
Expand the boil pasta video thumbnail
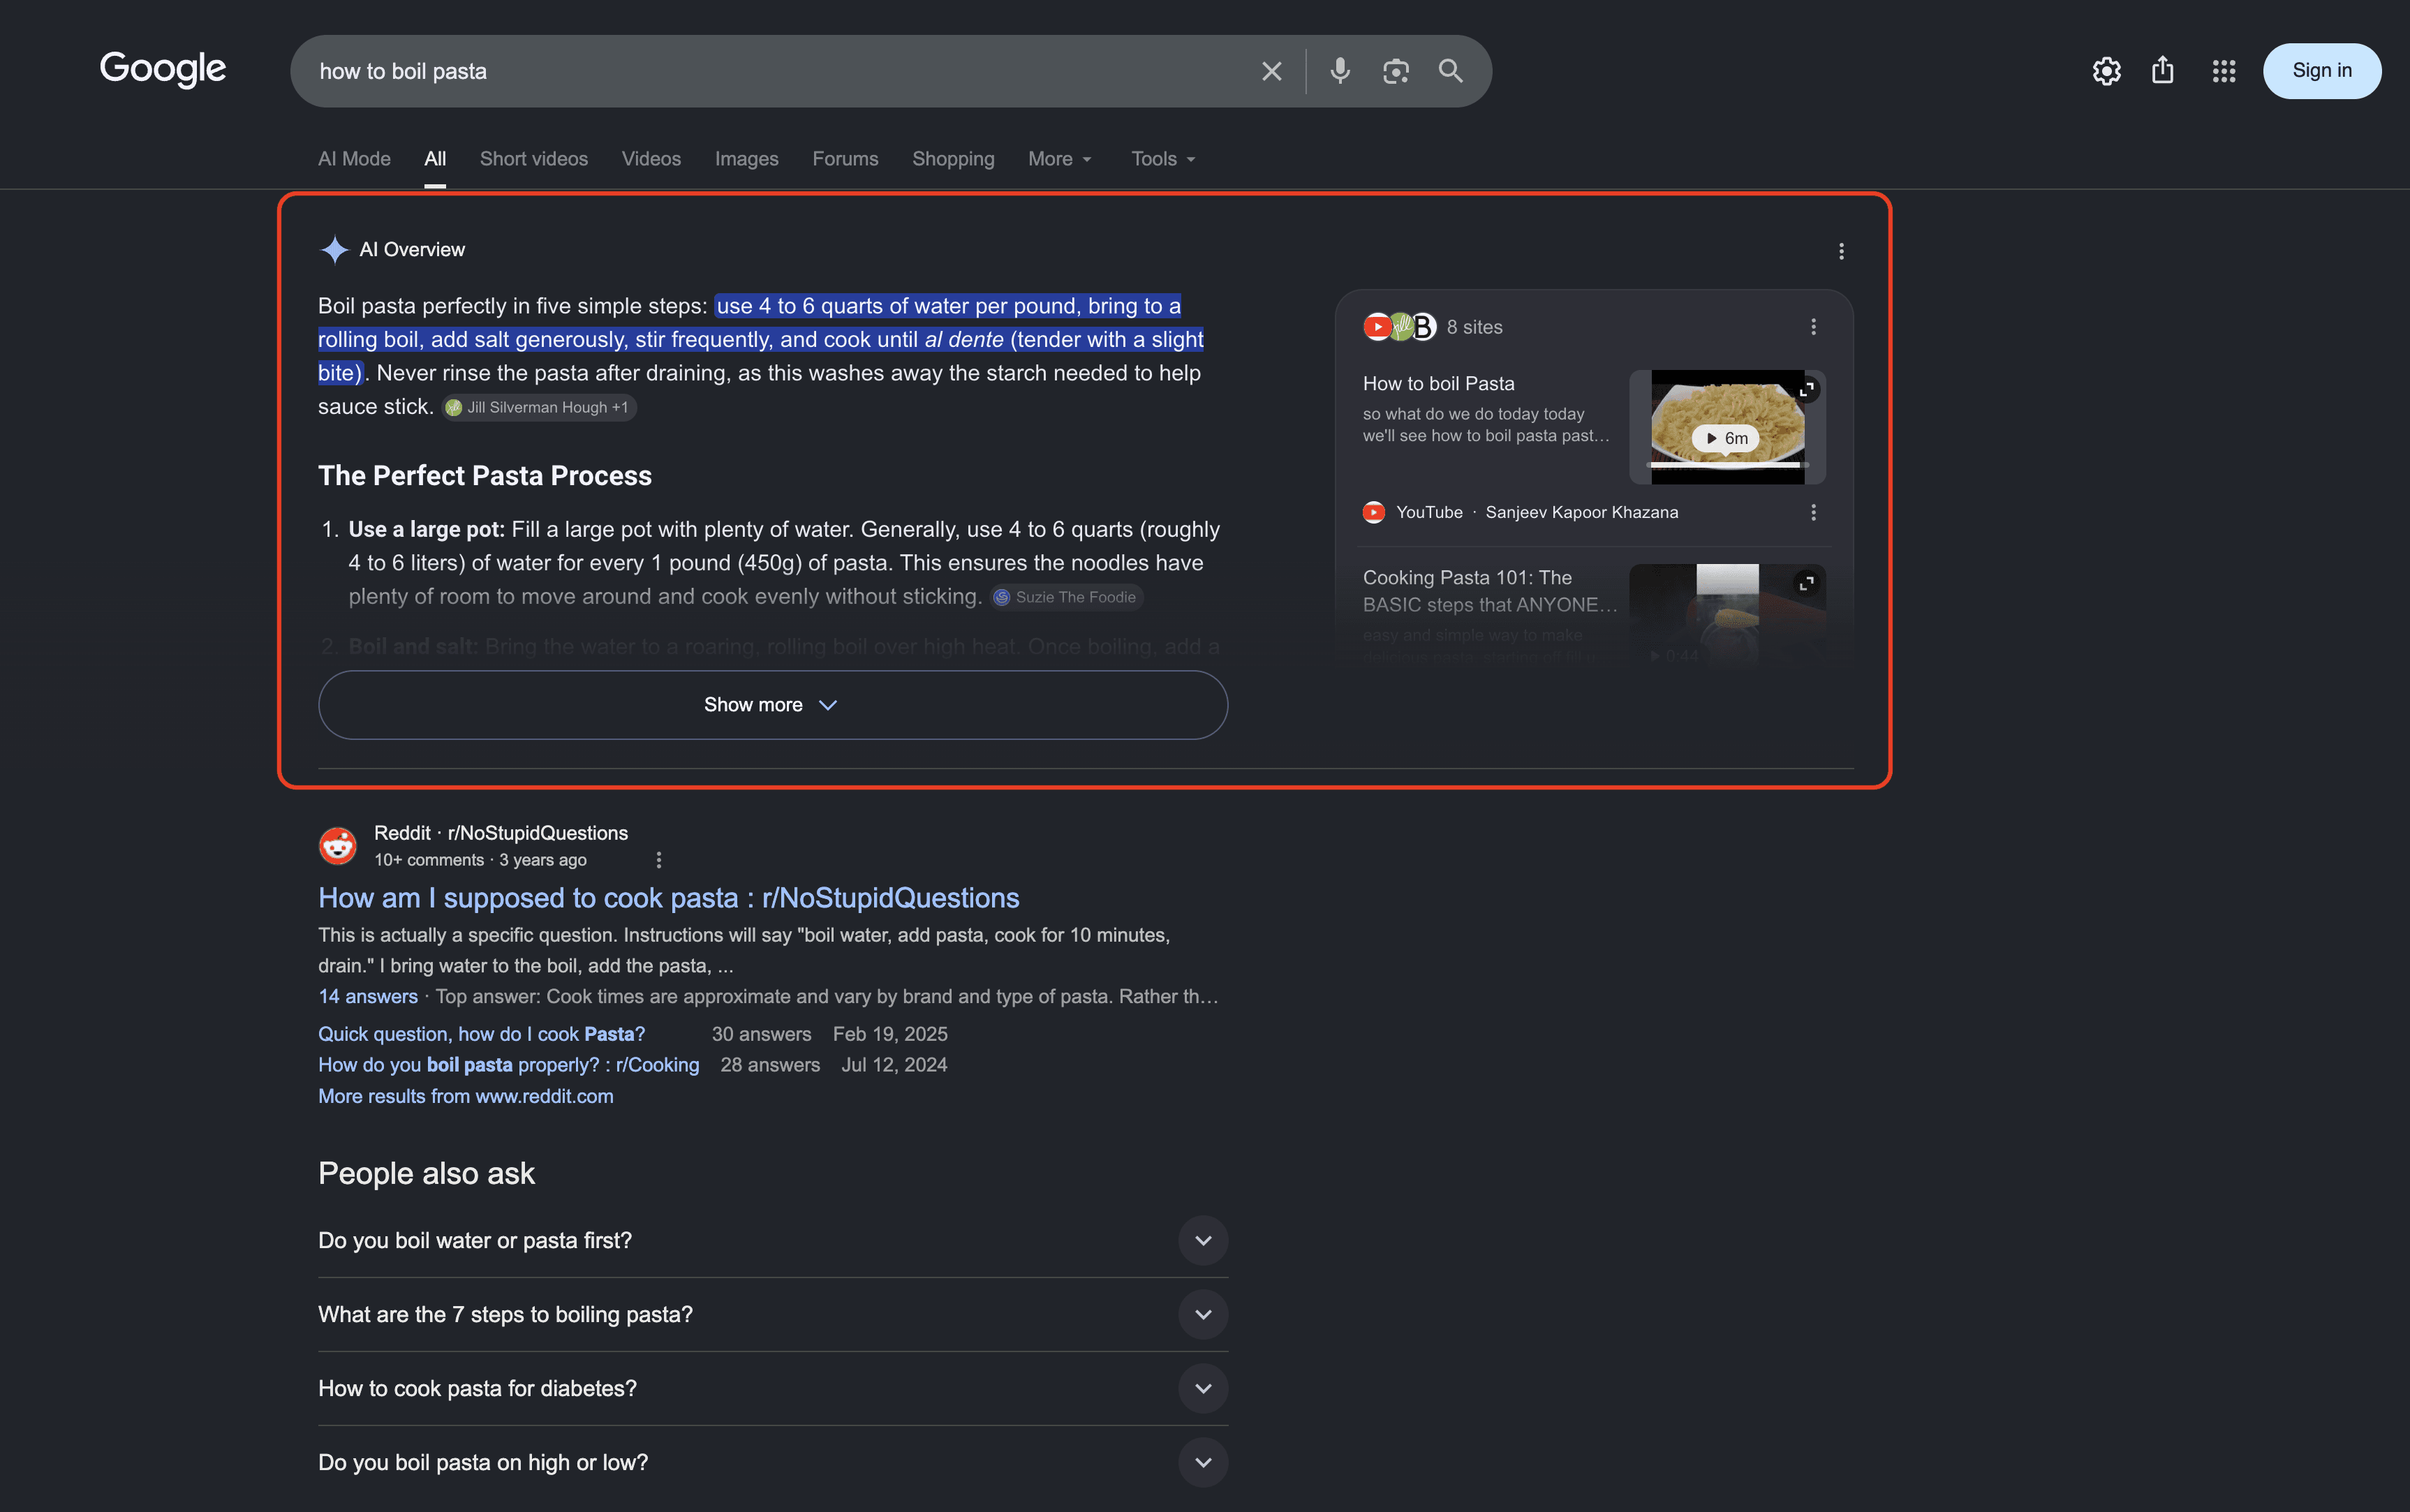[x=1806, y=389]
